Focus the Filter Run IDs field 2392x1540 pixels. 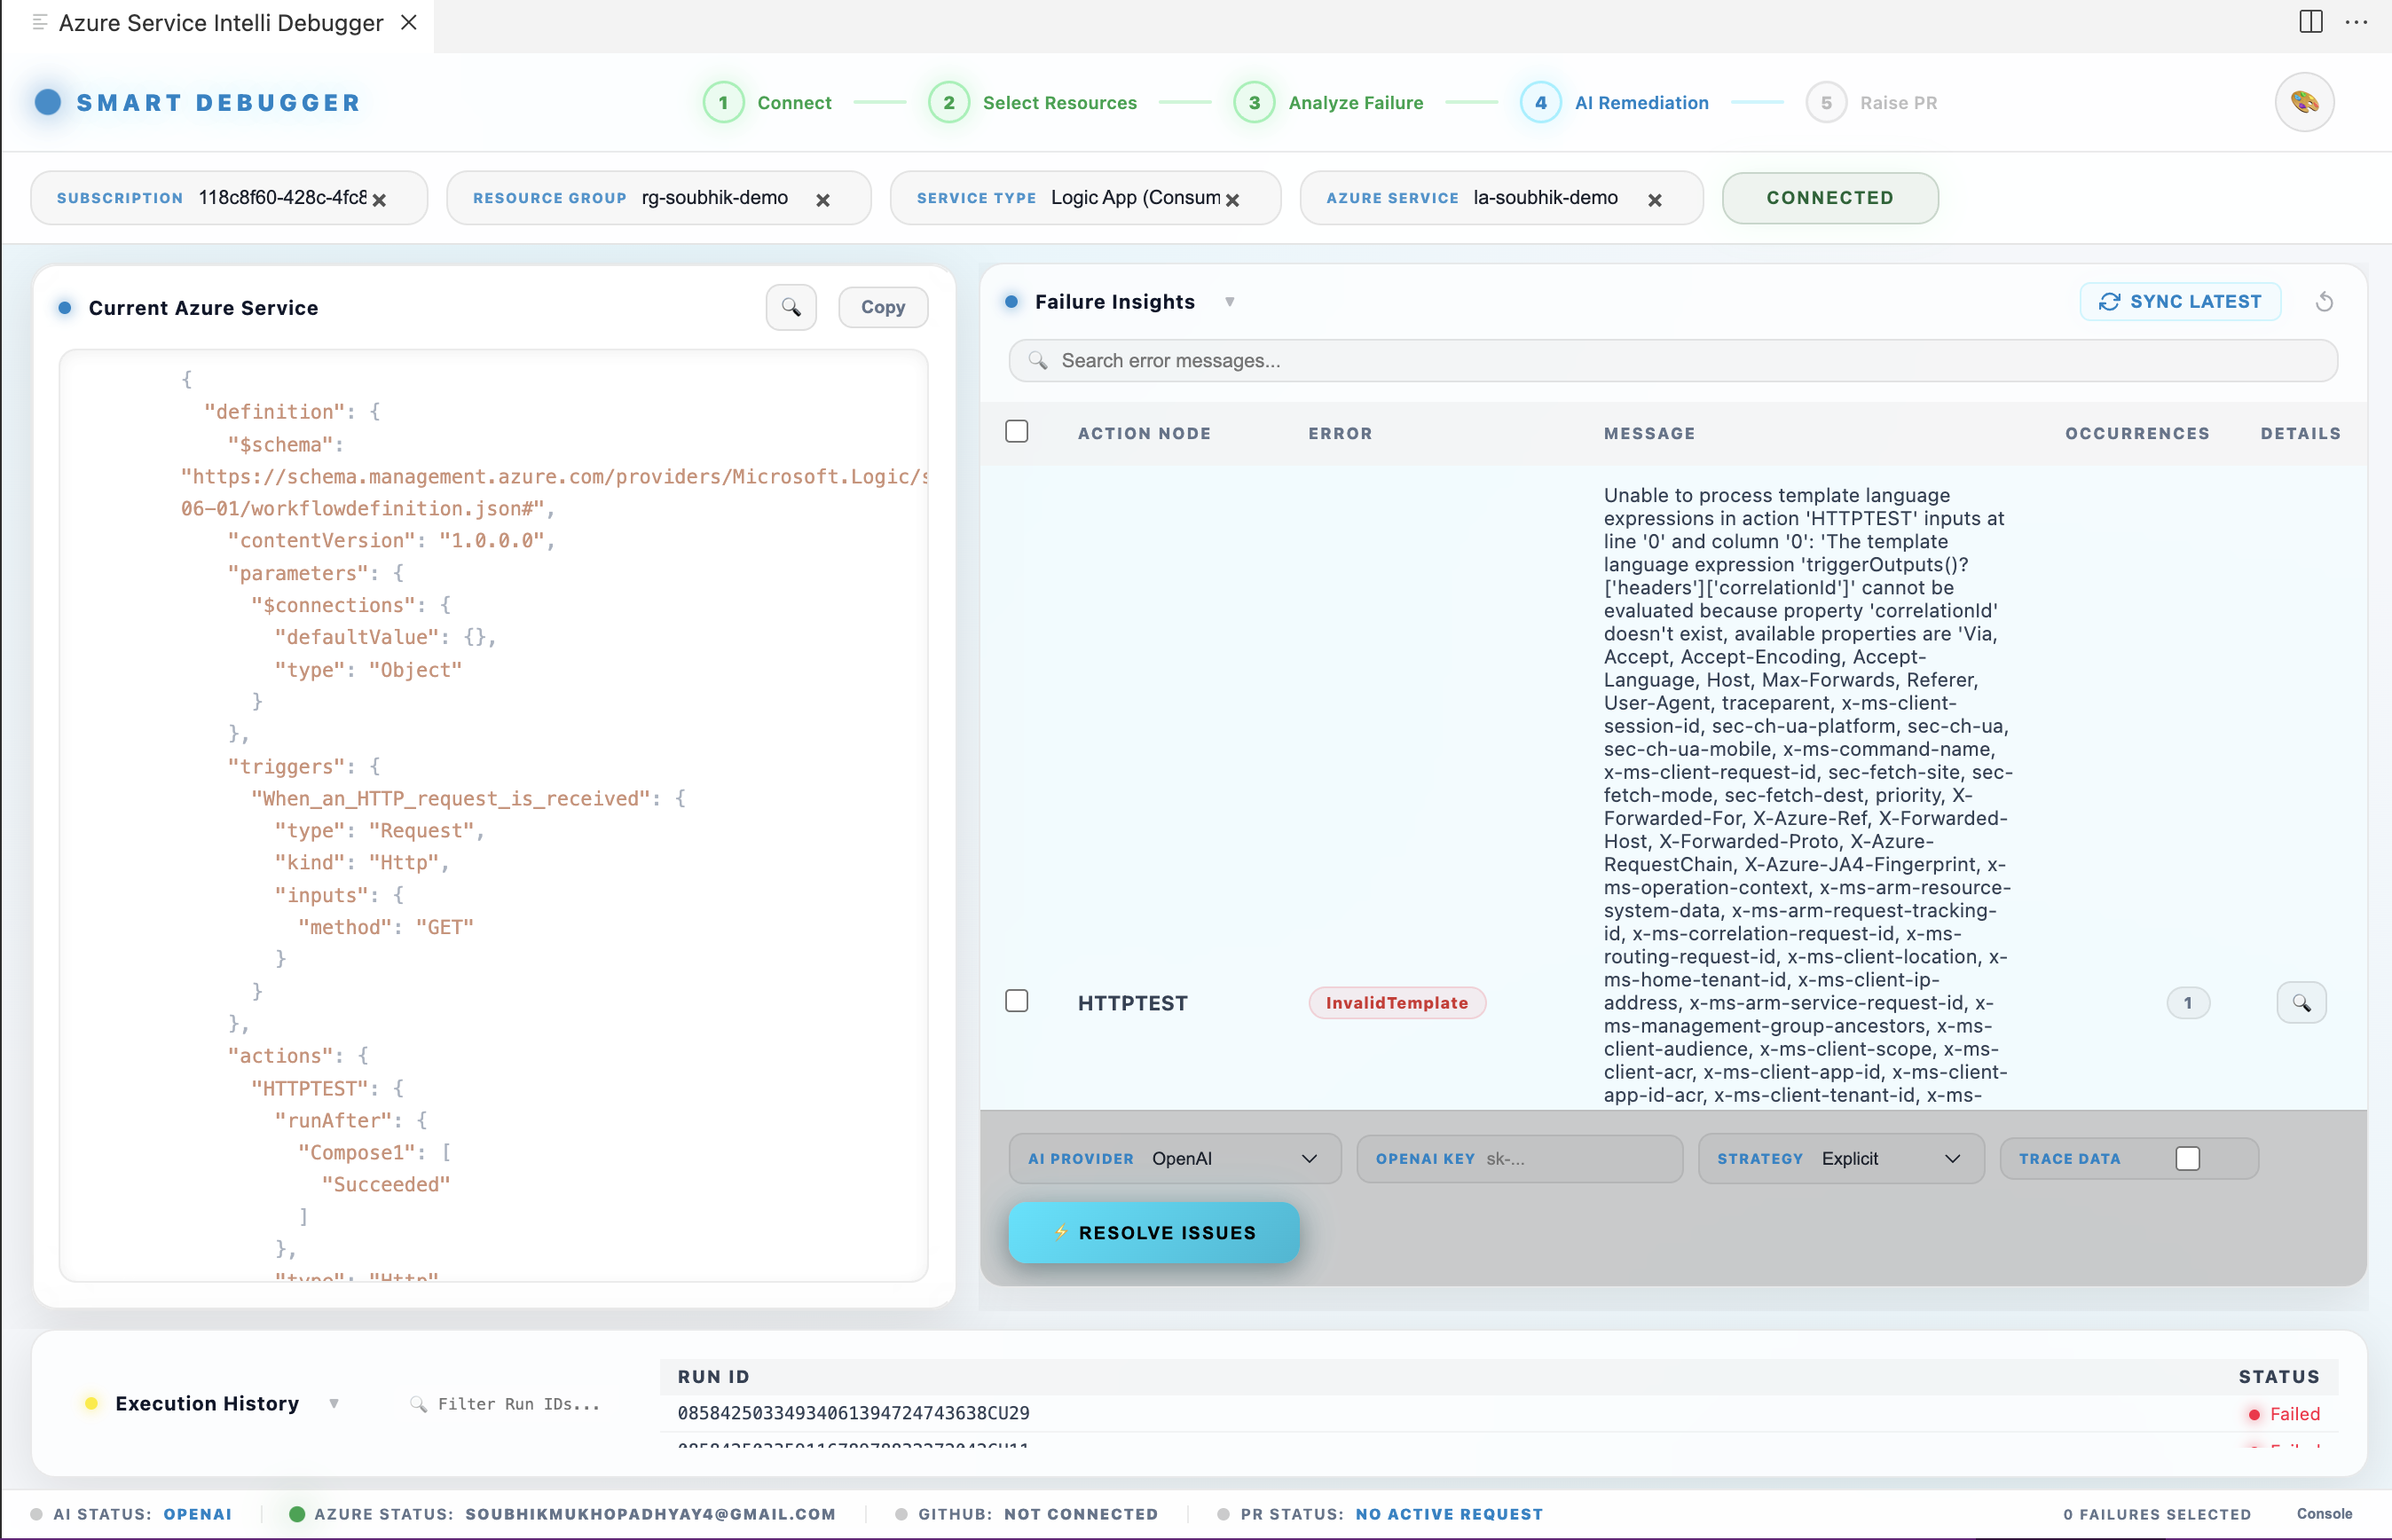pyautogui.click(x=519, y=1403)
